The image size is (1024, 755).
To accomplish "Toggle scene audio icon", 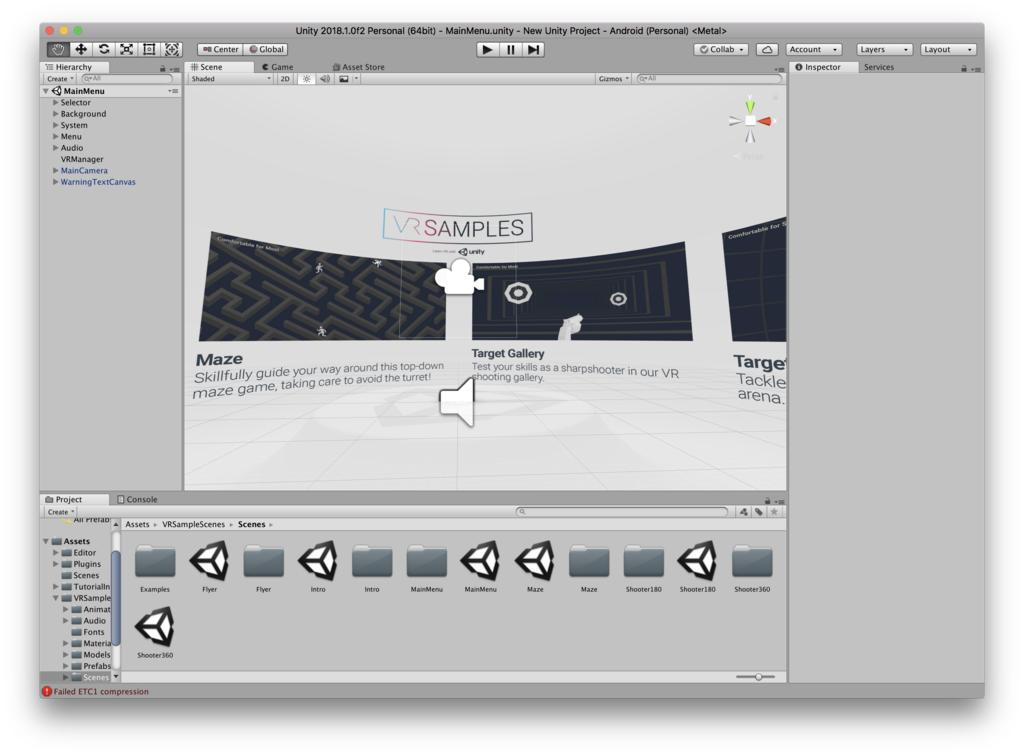I will point(325,79).
